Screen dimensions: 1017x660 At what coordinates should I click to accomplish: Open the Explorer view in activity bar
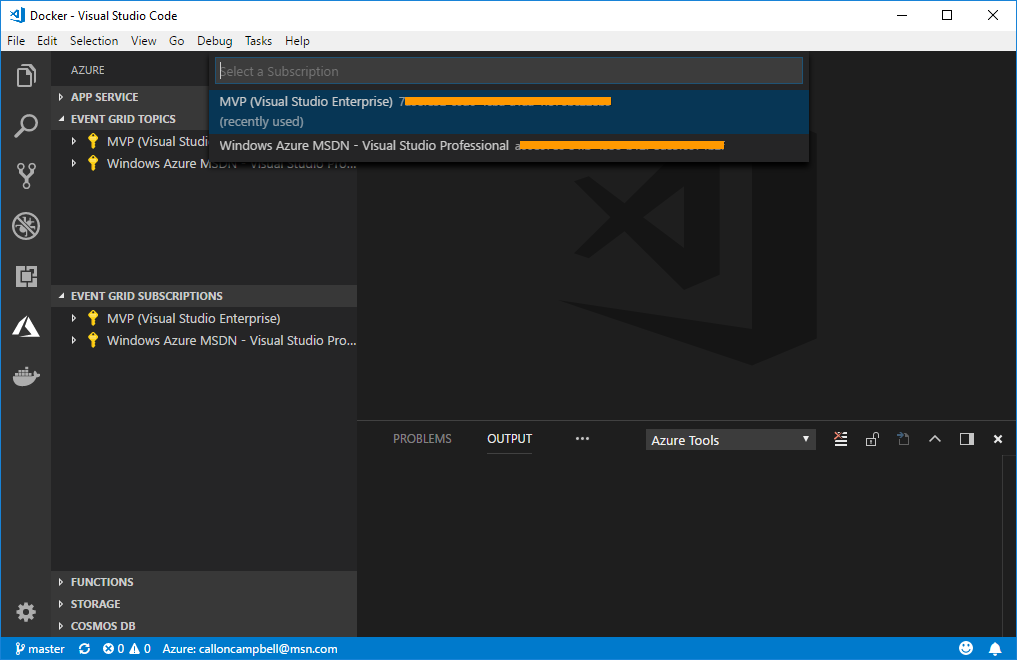(26, 76)
